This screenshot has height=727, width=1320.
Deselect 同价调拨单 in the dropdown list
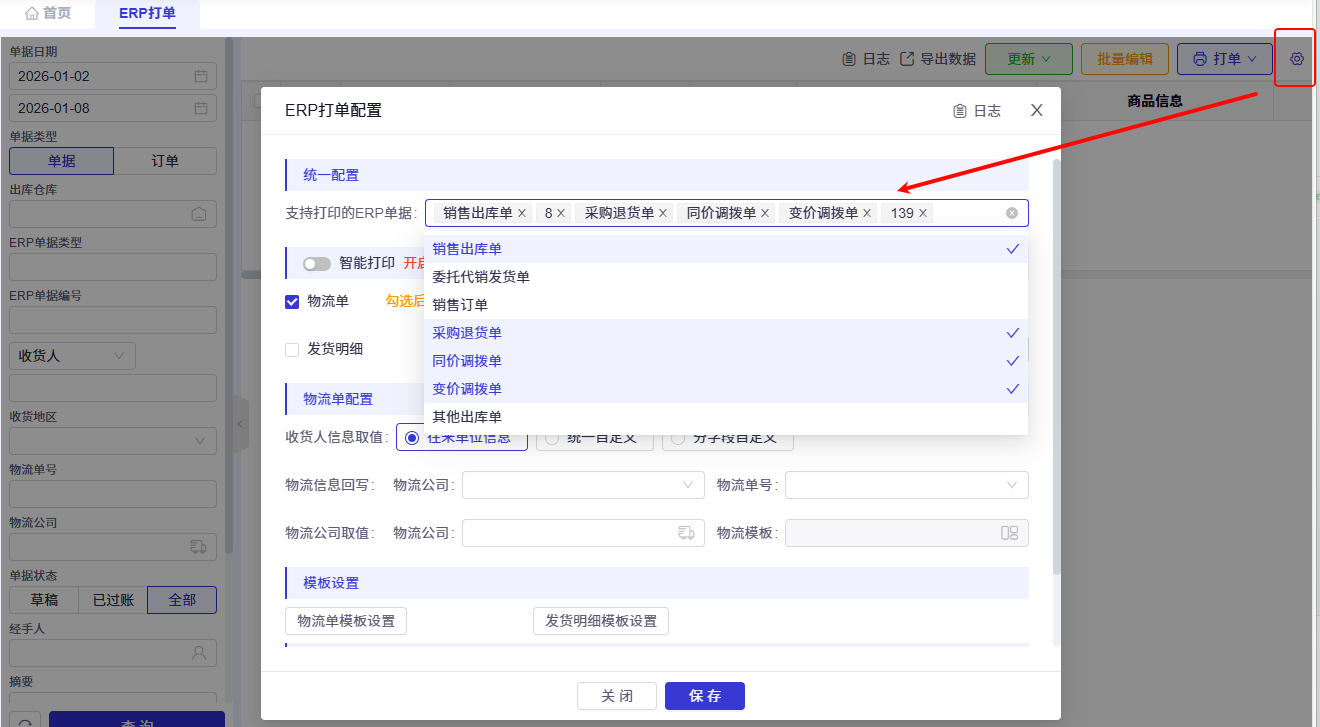pyautogui.click(x=726, y=361)
